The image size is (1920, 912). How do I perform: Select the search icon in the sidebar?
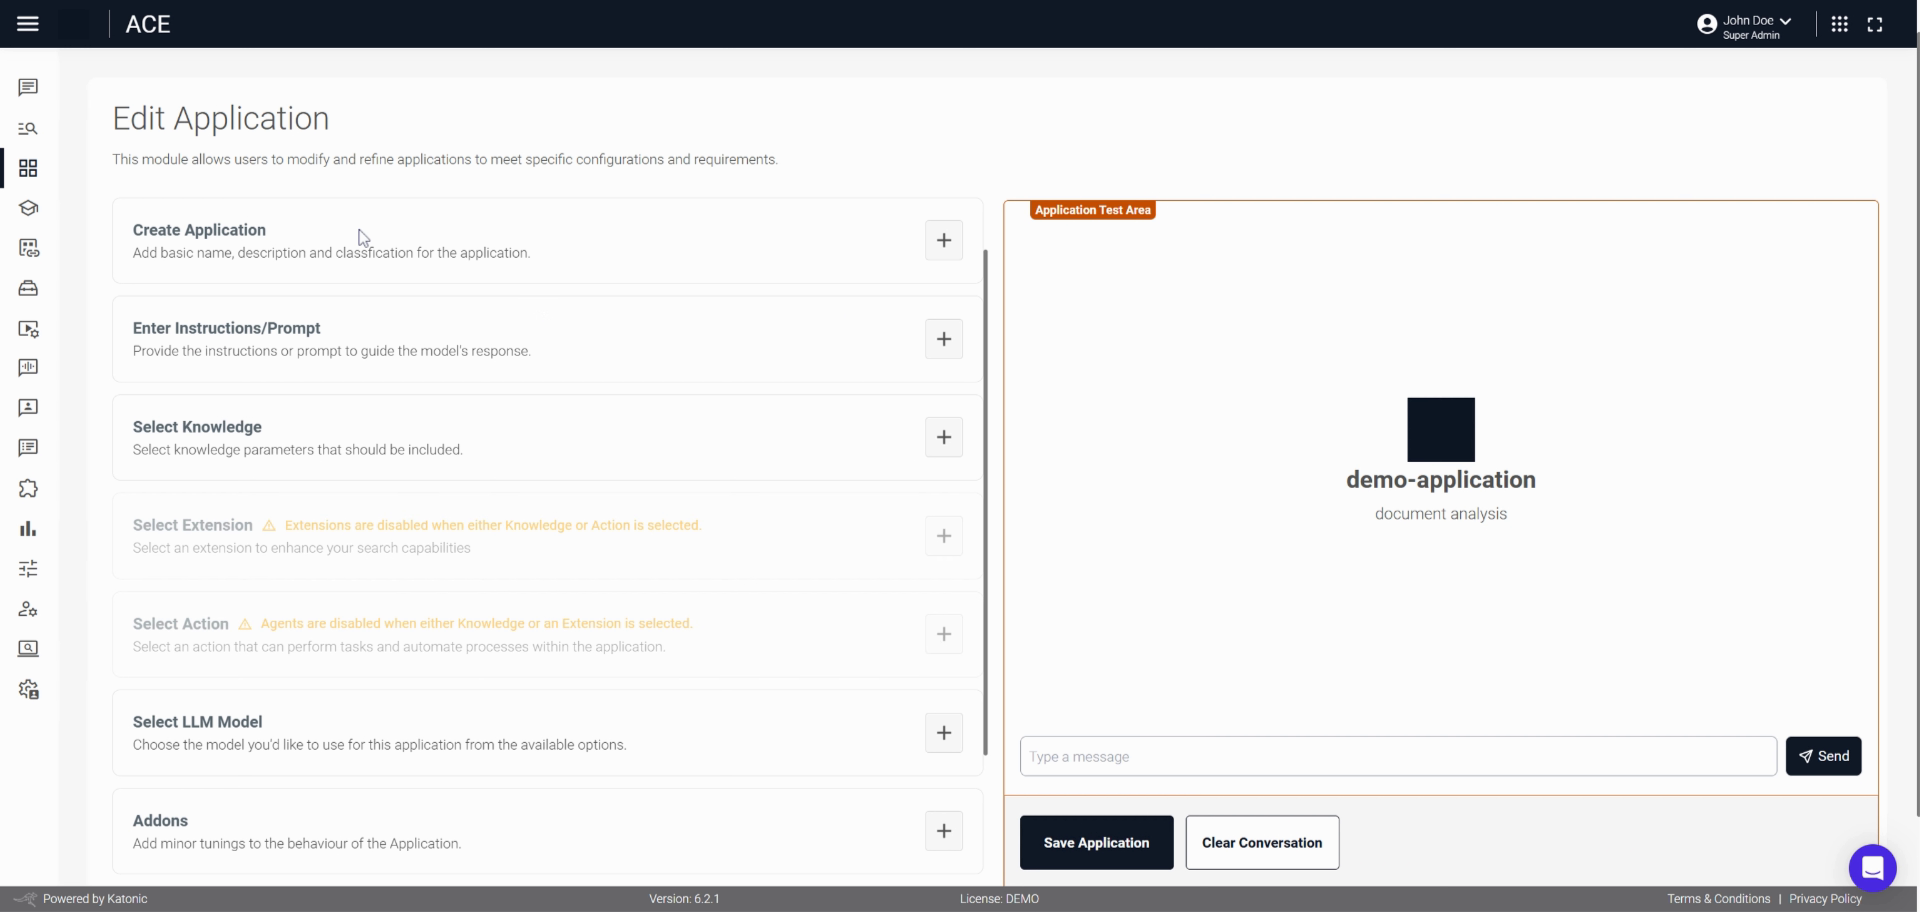[28, 128]
